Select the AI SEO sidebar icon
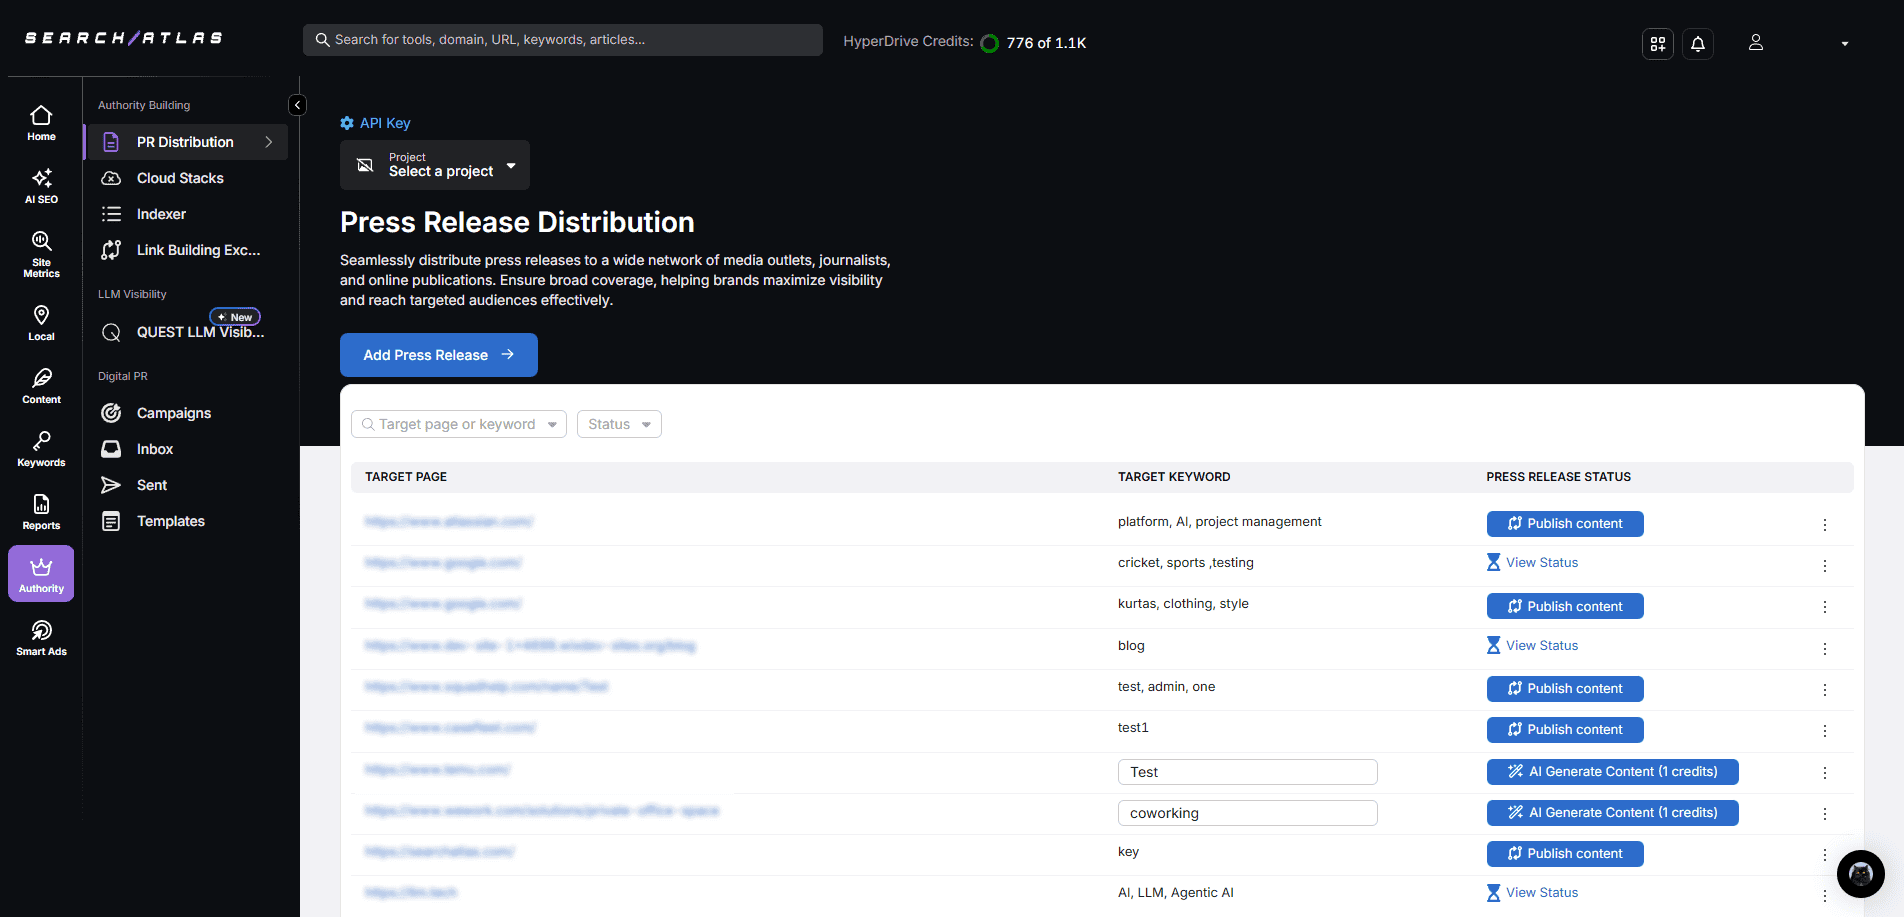This screenshot has width=1904, height=917. point(41,184)
